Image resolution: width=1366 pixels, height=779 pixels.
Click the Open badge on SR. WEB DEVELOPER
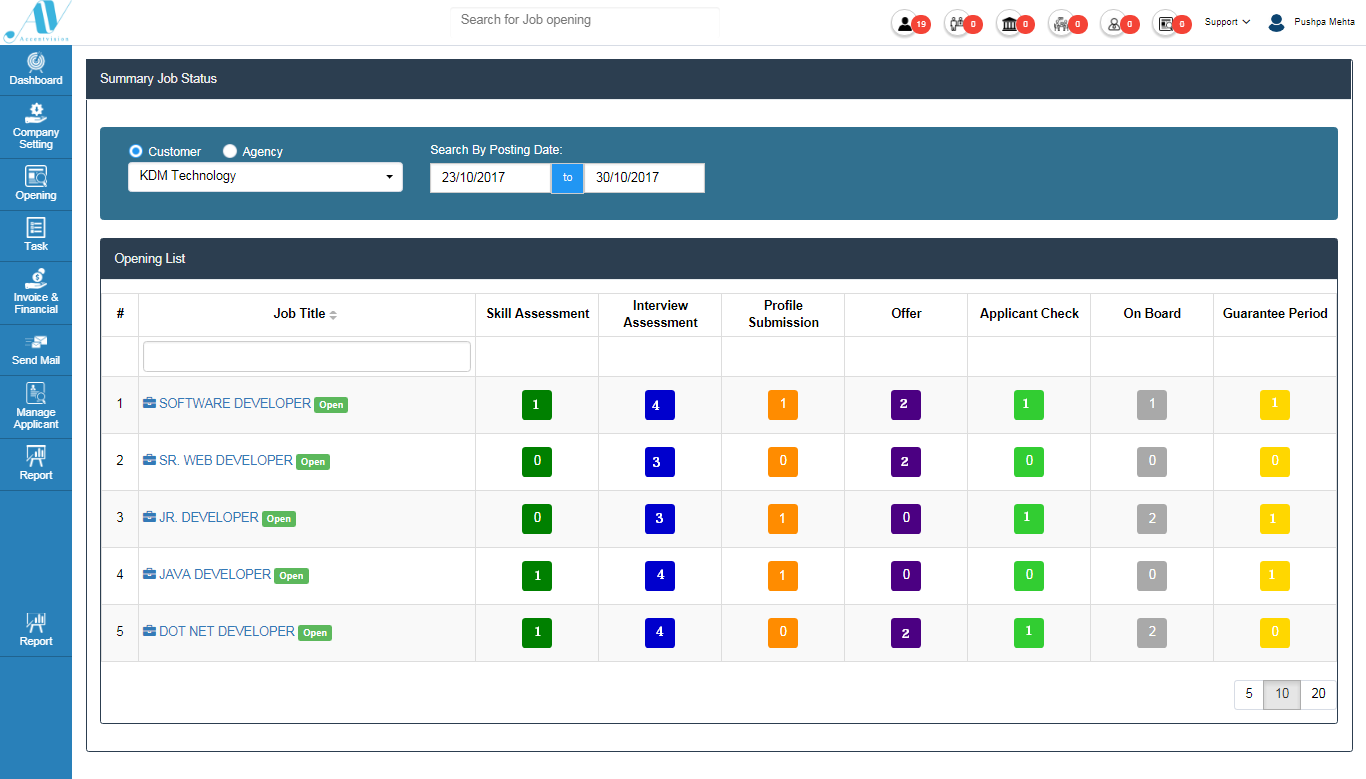click(x=313, y=462)
